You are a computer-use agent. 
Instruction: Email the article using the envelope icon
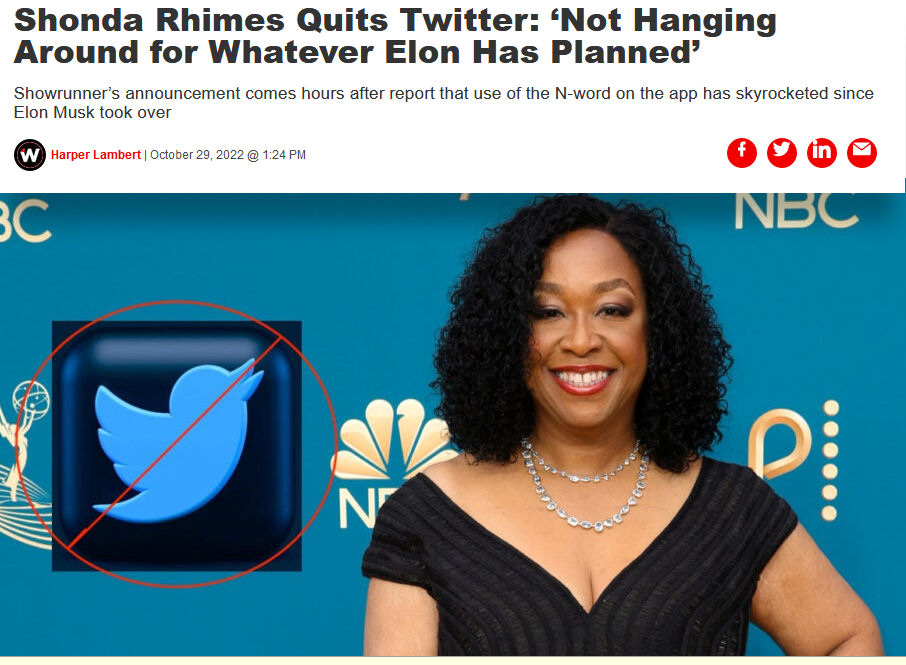click(862, 153)
